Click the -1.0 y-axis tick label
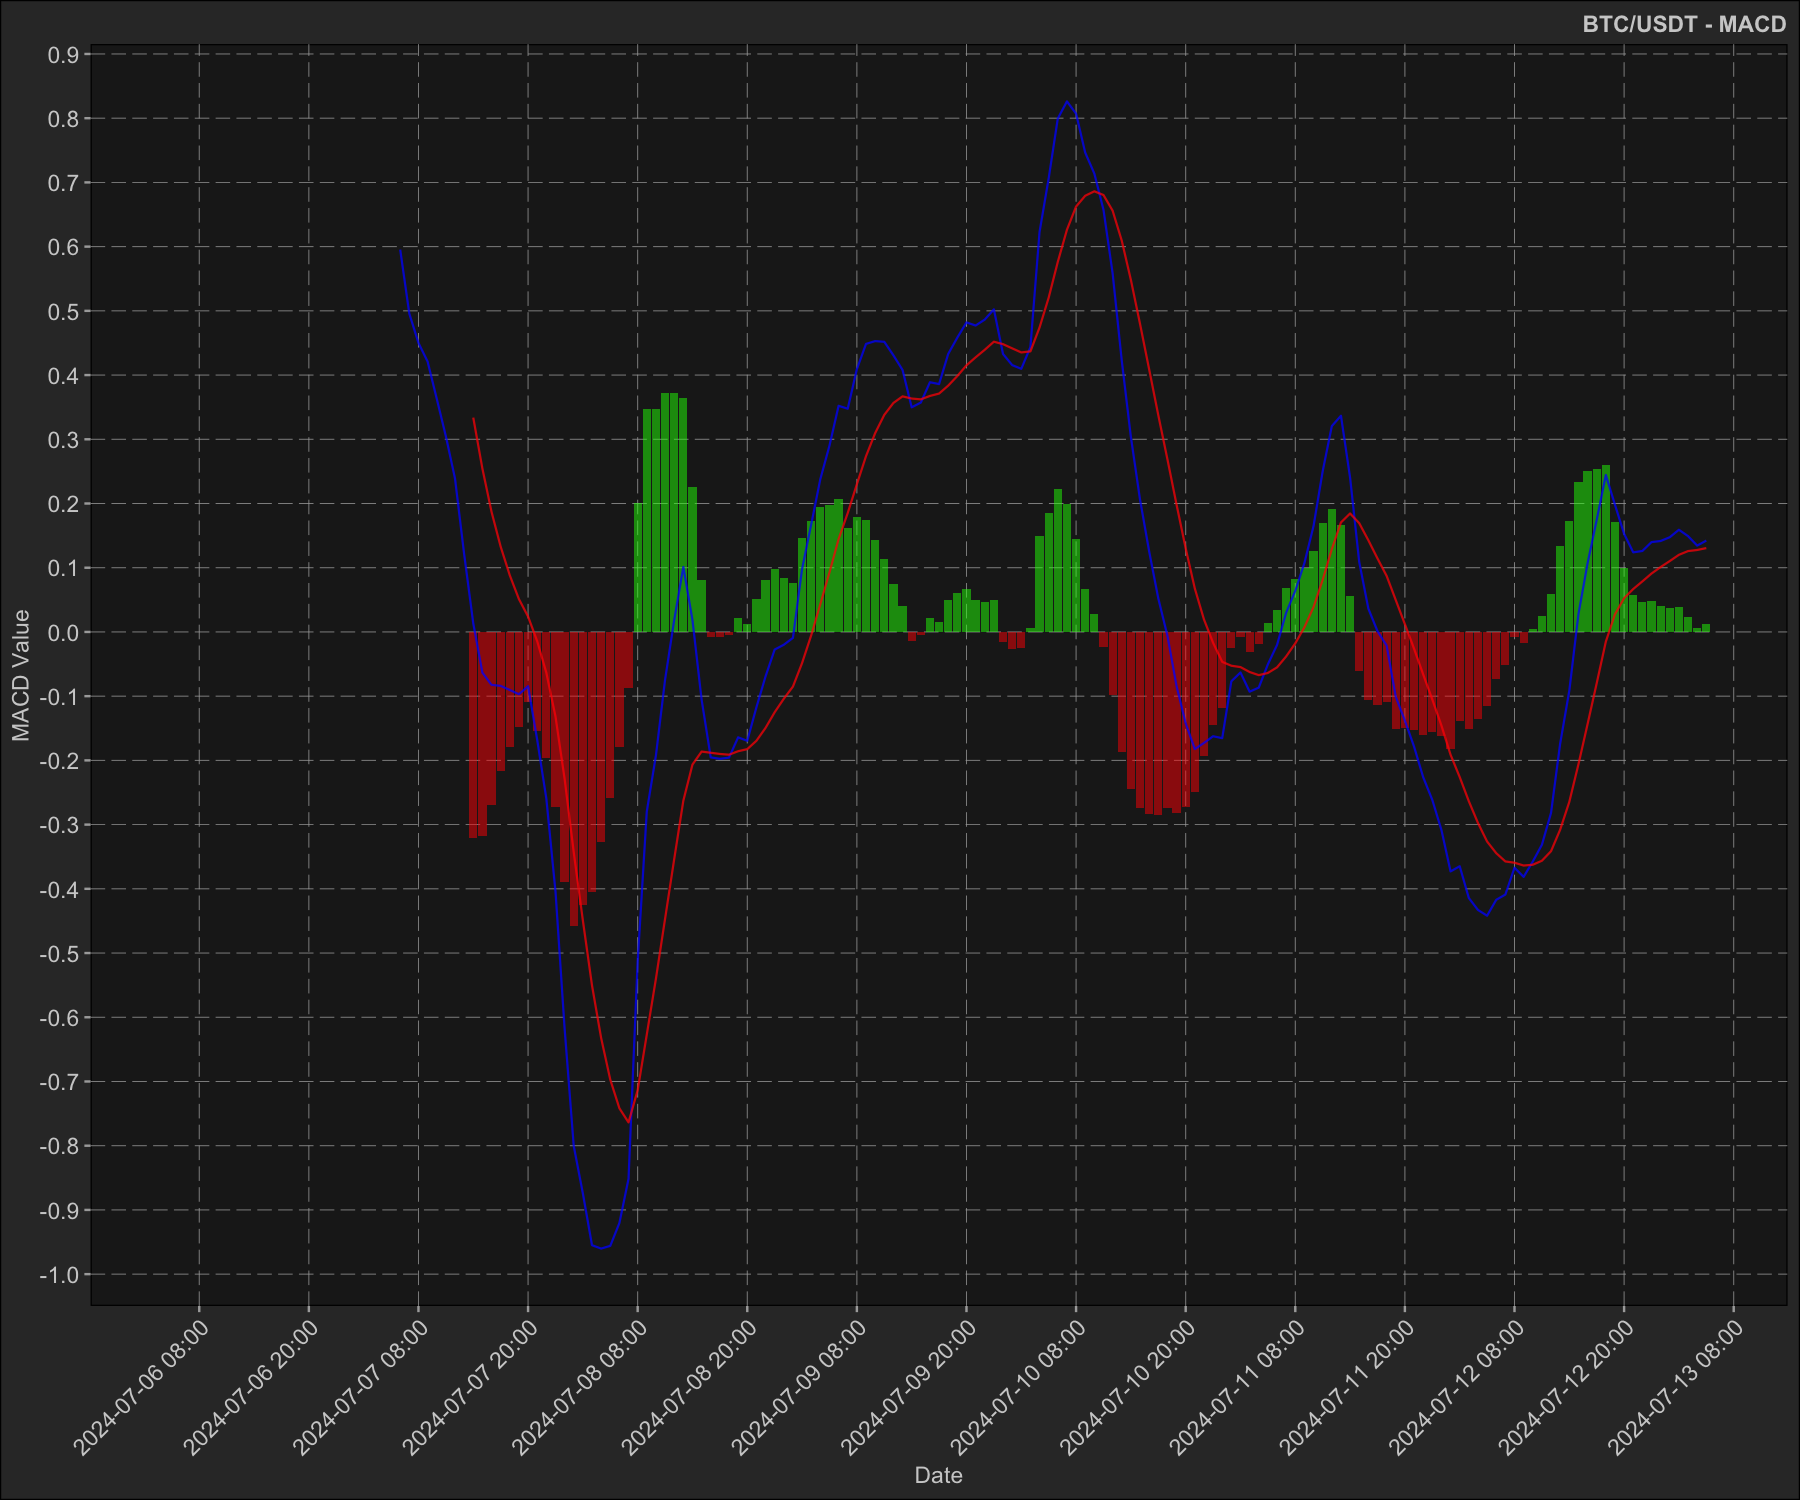1800x1500 pixels. click(59, 1275)
